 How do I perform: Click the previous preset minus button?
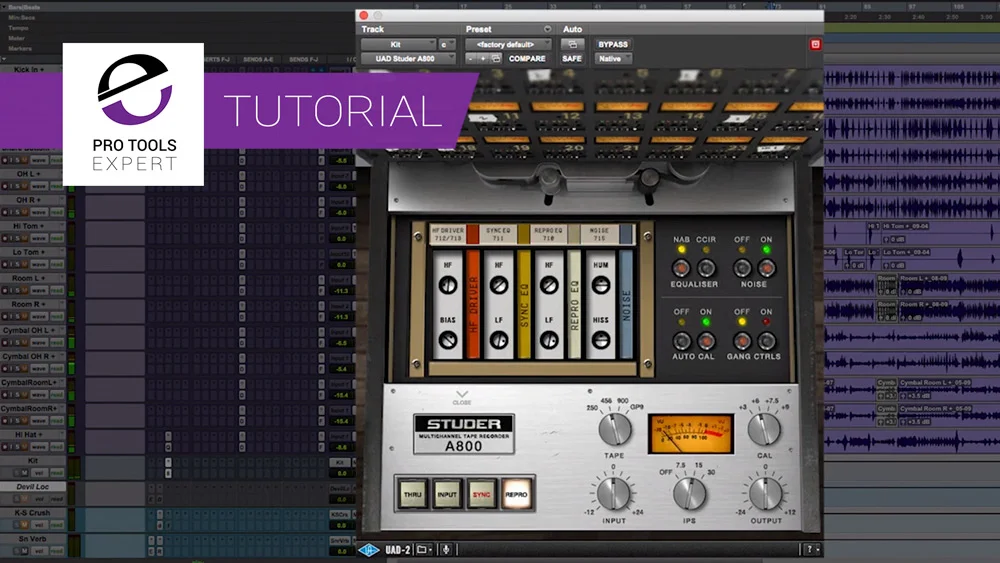471,59
